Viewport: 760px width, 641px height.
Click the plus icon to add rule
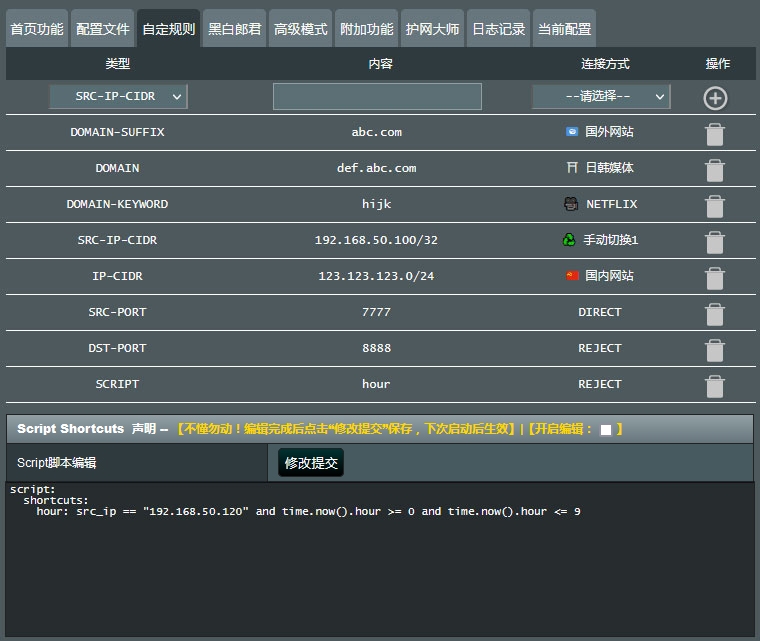[x=715, y=97]
